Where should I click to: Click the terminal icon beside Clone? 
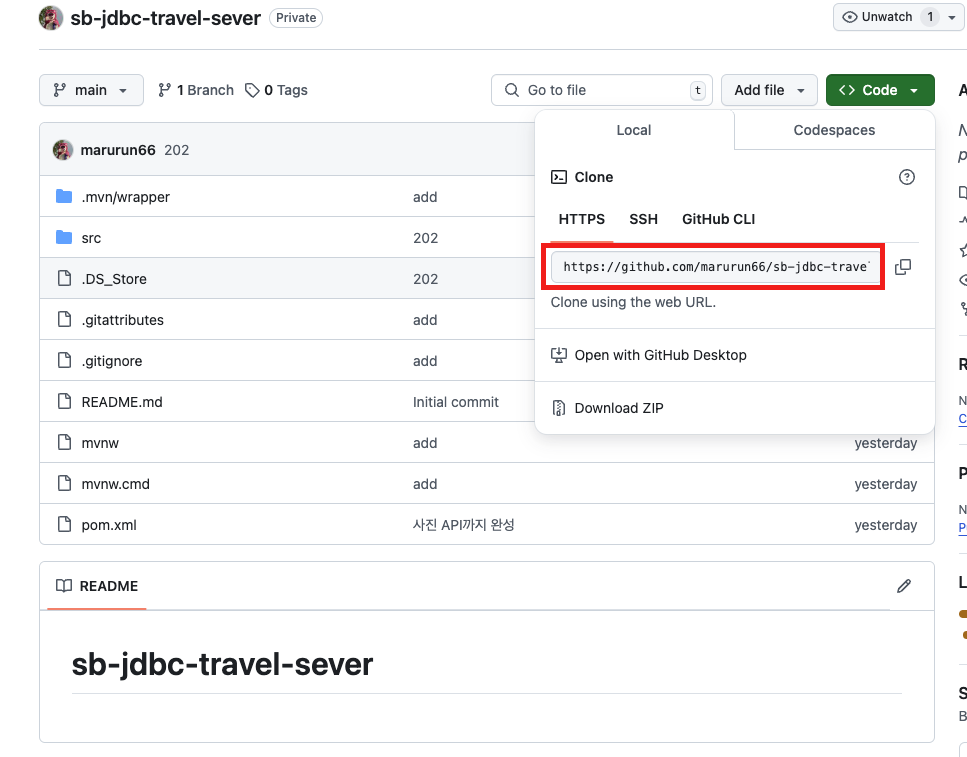click(558, 177)
